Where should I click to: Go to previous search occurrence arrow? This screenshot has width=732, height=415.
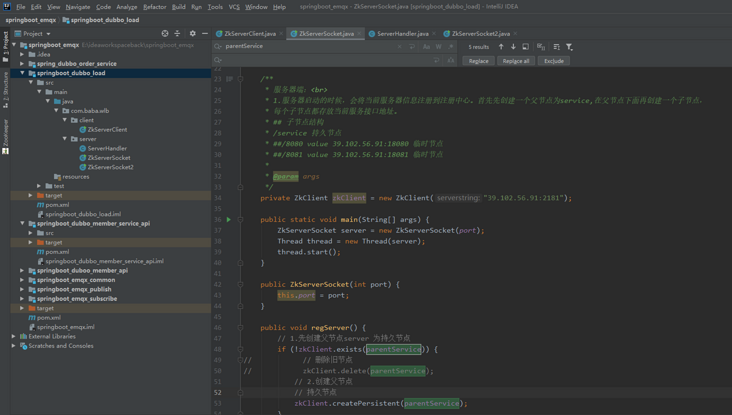coord(501,46)
